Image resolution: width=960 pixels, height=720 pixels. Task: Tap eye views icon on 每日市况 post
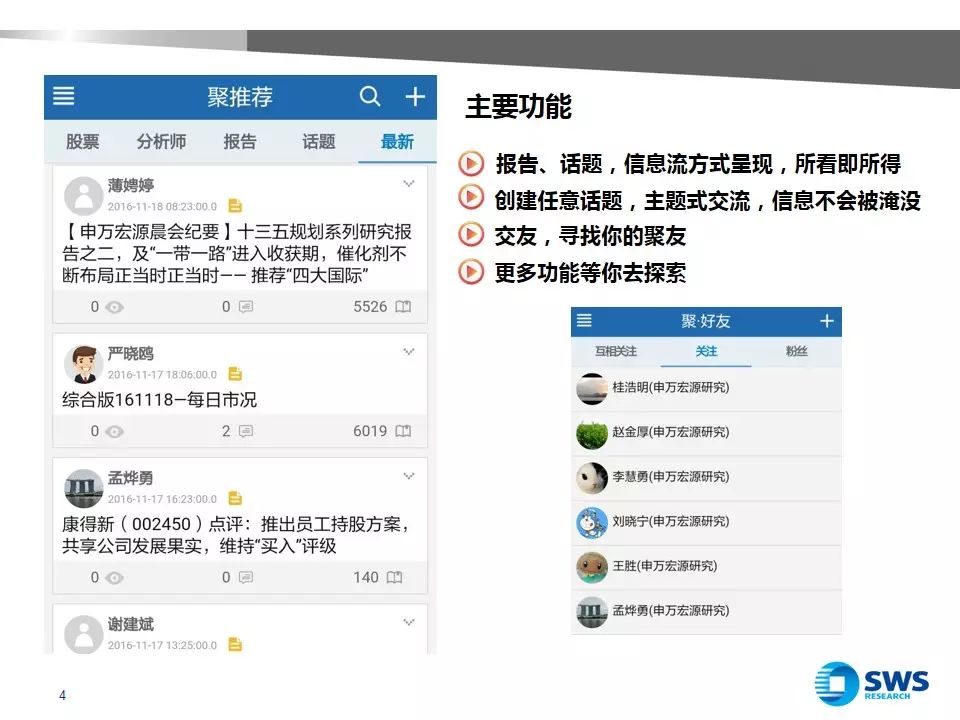click(114, 432)
